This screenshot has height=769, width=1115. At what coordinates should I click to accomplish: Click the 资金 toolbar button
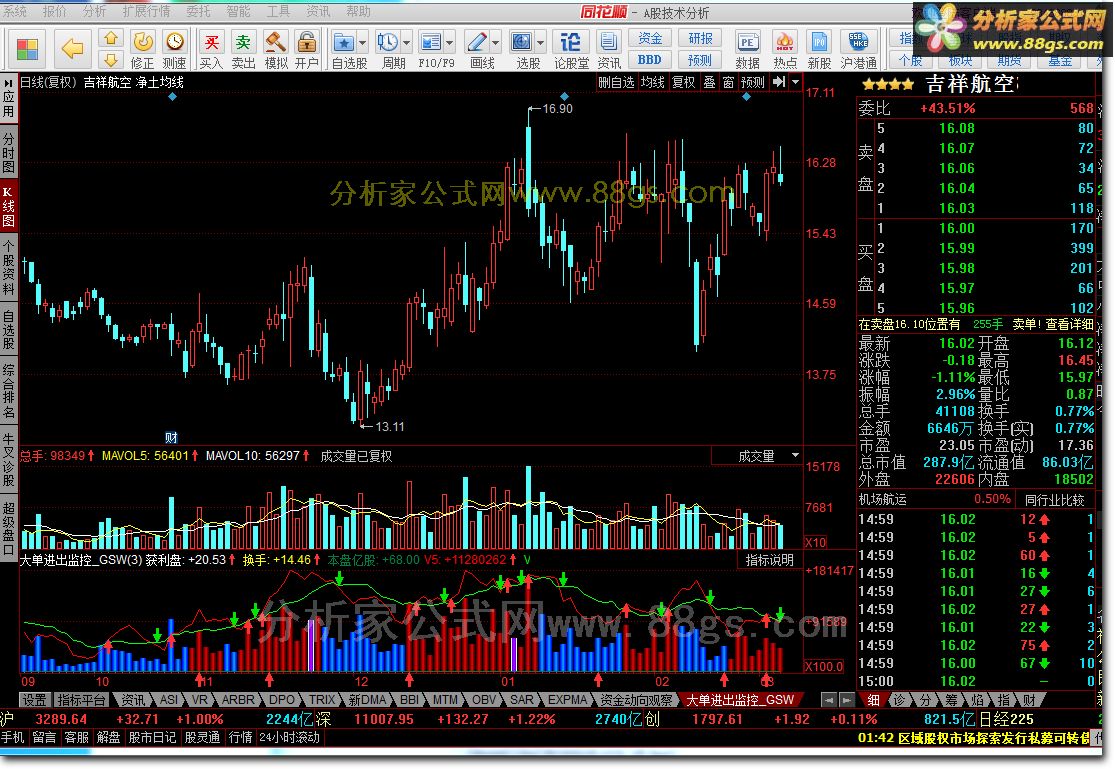coord(650,38)
